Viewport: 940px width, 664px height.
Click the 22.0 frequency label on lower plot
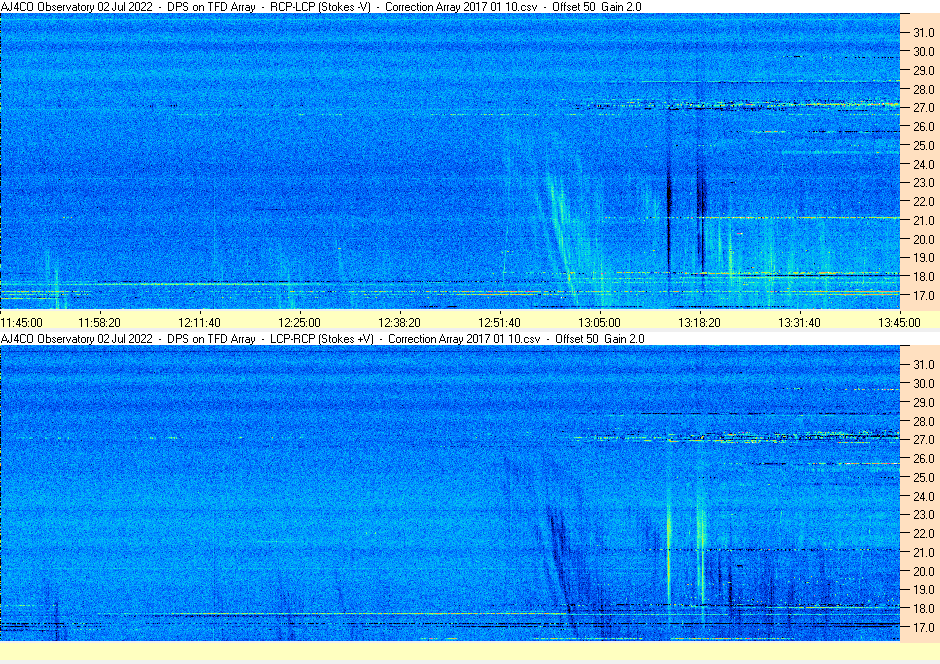[923, 533]
